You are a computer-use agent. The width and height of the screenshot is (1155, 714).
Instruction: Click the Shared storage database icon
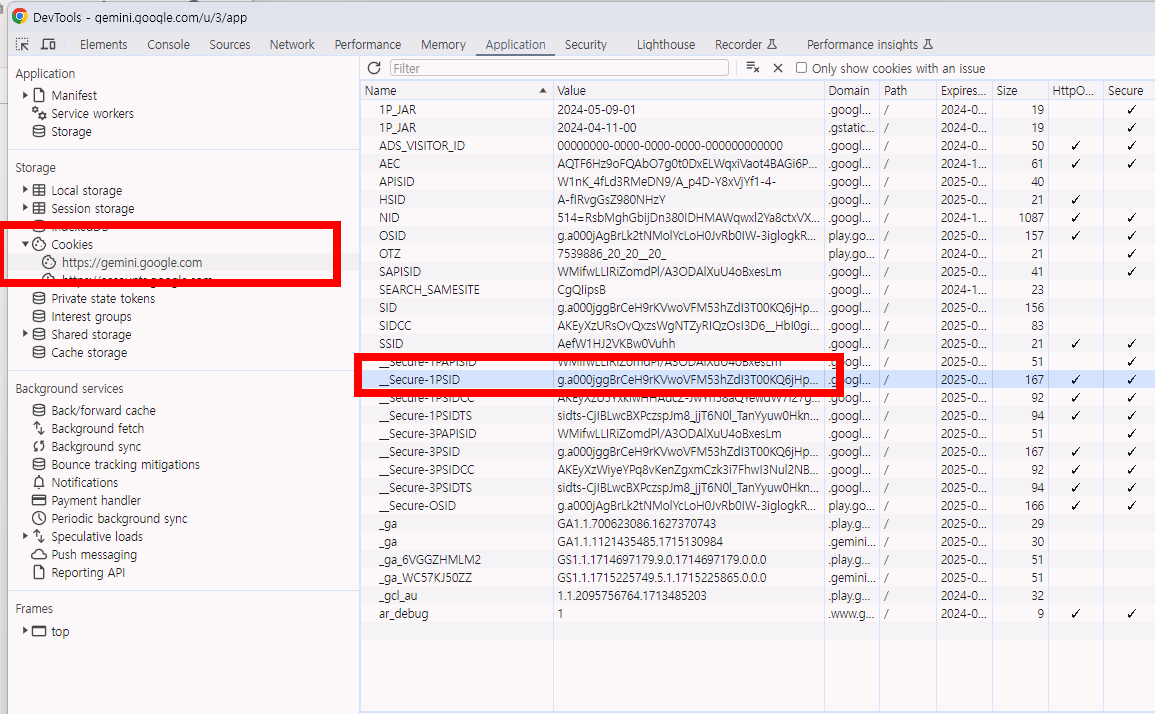(39, 334)
